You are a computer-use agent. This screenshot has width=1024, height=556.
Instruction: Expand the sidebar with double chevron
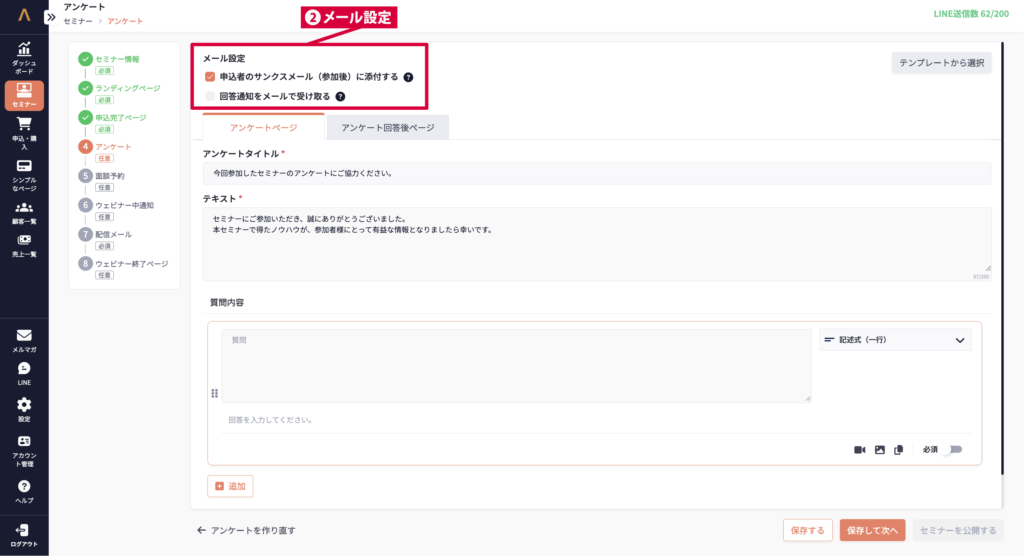point(51,18)
